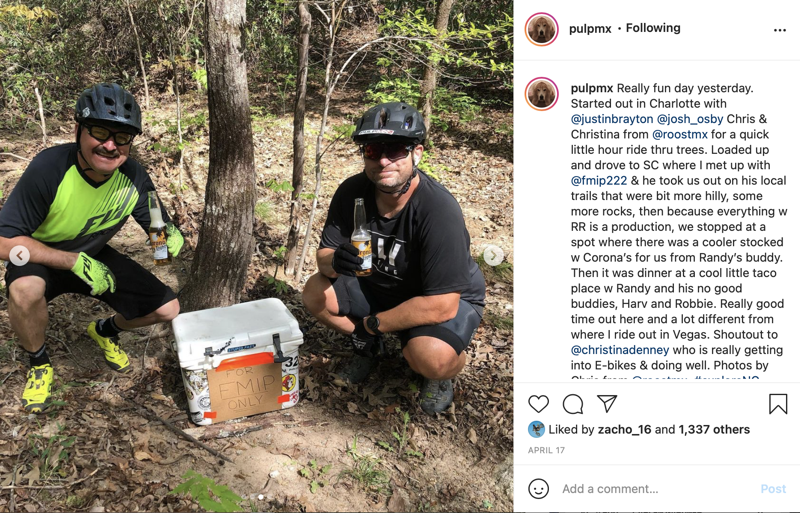The height and width of the screenshot is (513, 800).
Task: Advance to the next photo arrow
Action: pyautogui.click(x=493, y=255)
